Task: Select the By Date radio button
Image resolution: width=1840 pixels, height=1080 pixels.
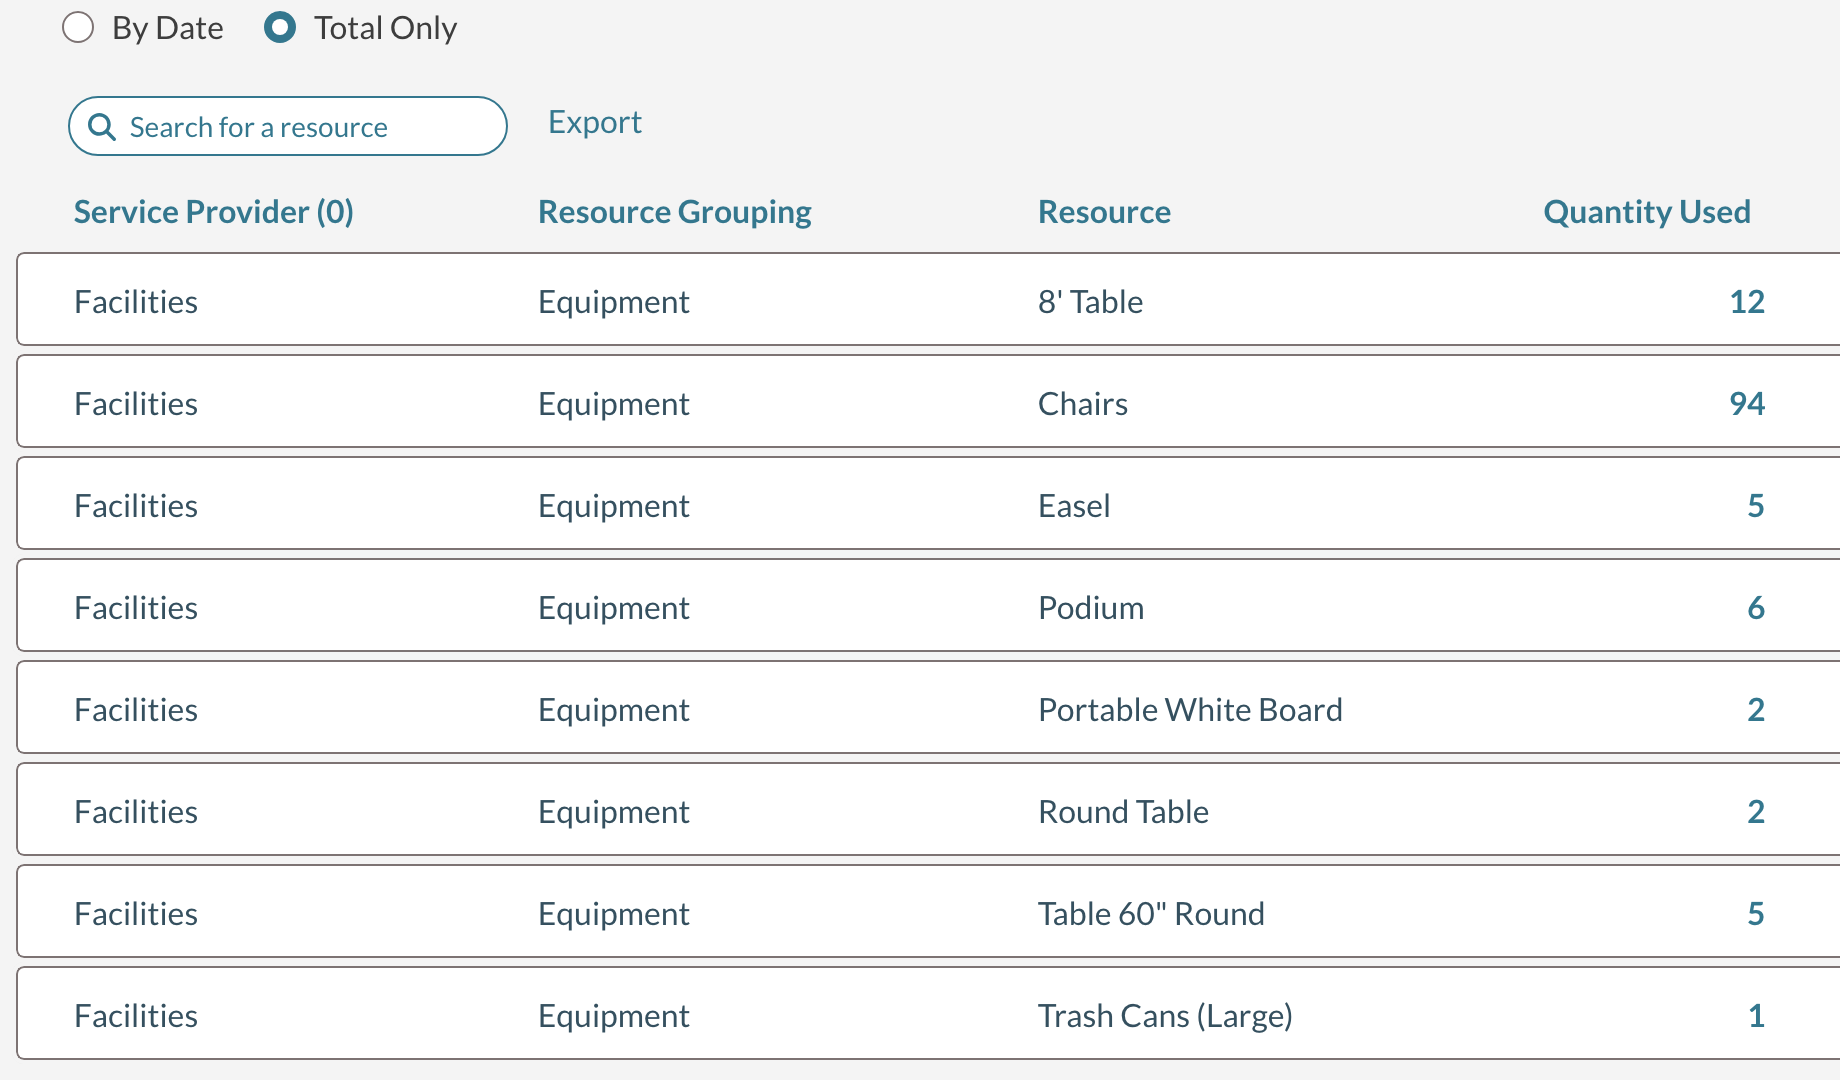Action: click(78, 28)
